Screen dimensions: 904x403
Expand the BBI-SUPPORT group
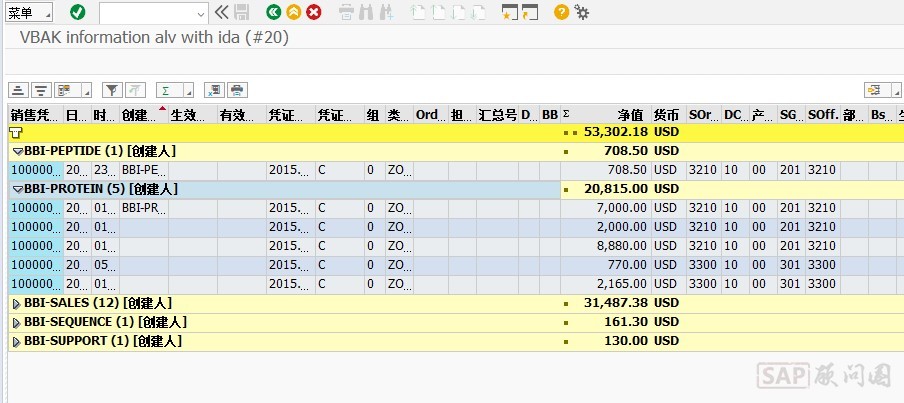pyautogui.click(x=17, y=341)
